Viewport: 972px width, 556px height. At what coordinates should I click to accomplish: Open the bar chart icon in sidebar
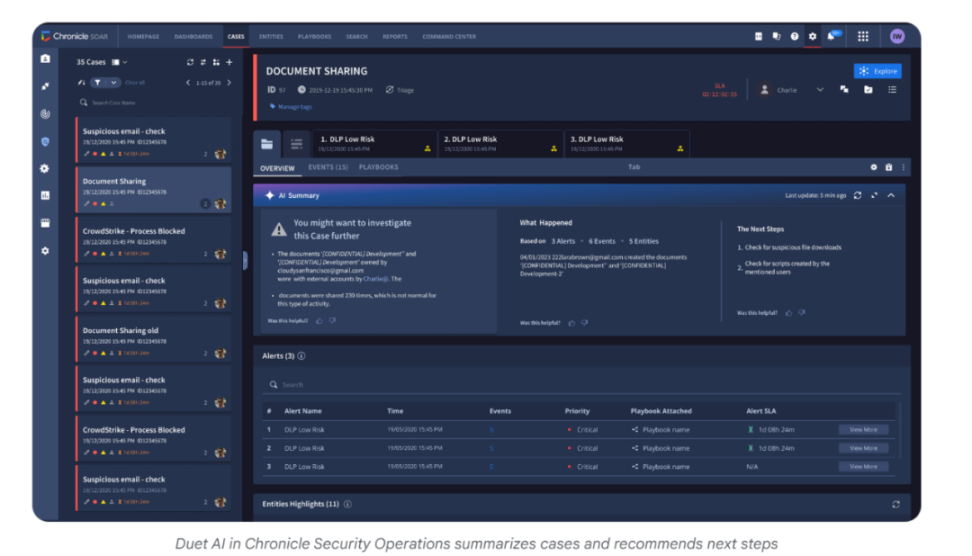click(45, 195)
